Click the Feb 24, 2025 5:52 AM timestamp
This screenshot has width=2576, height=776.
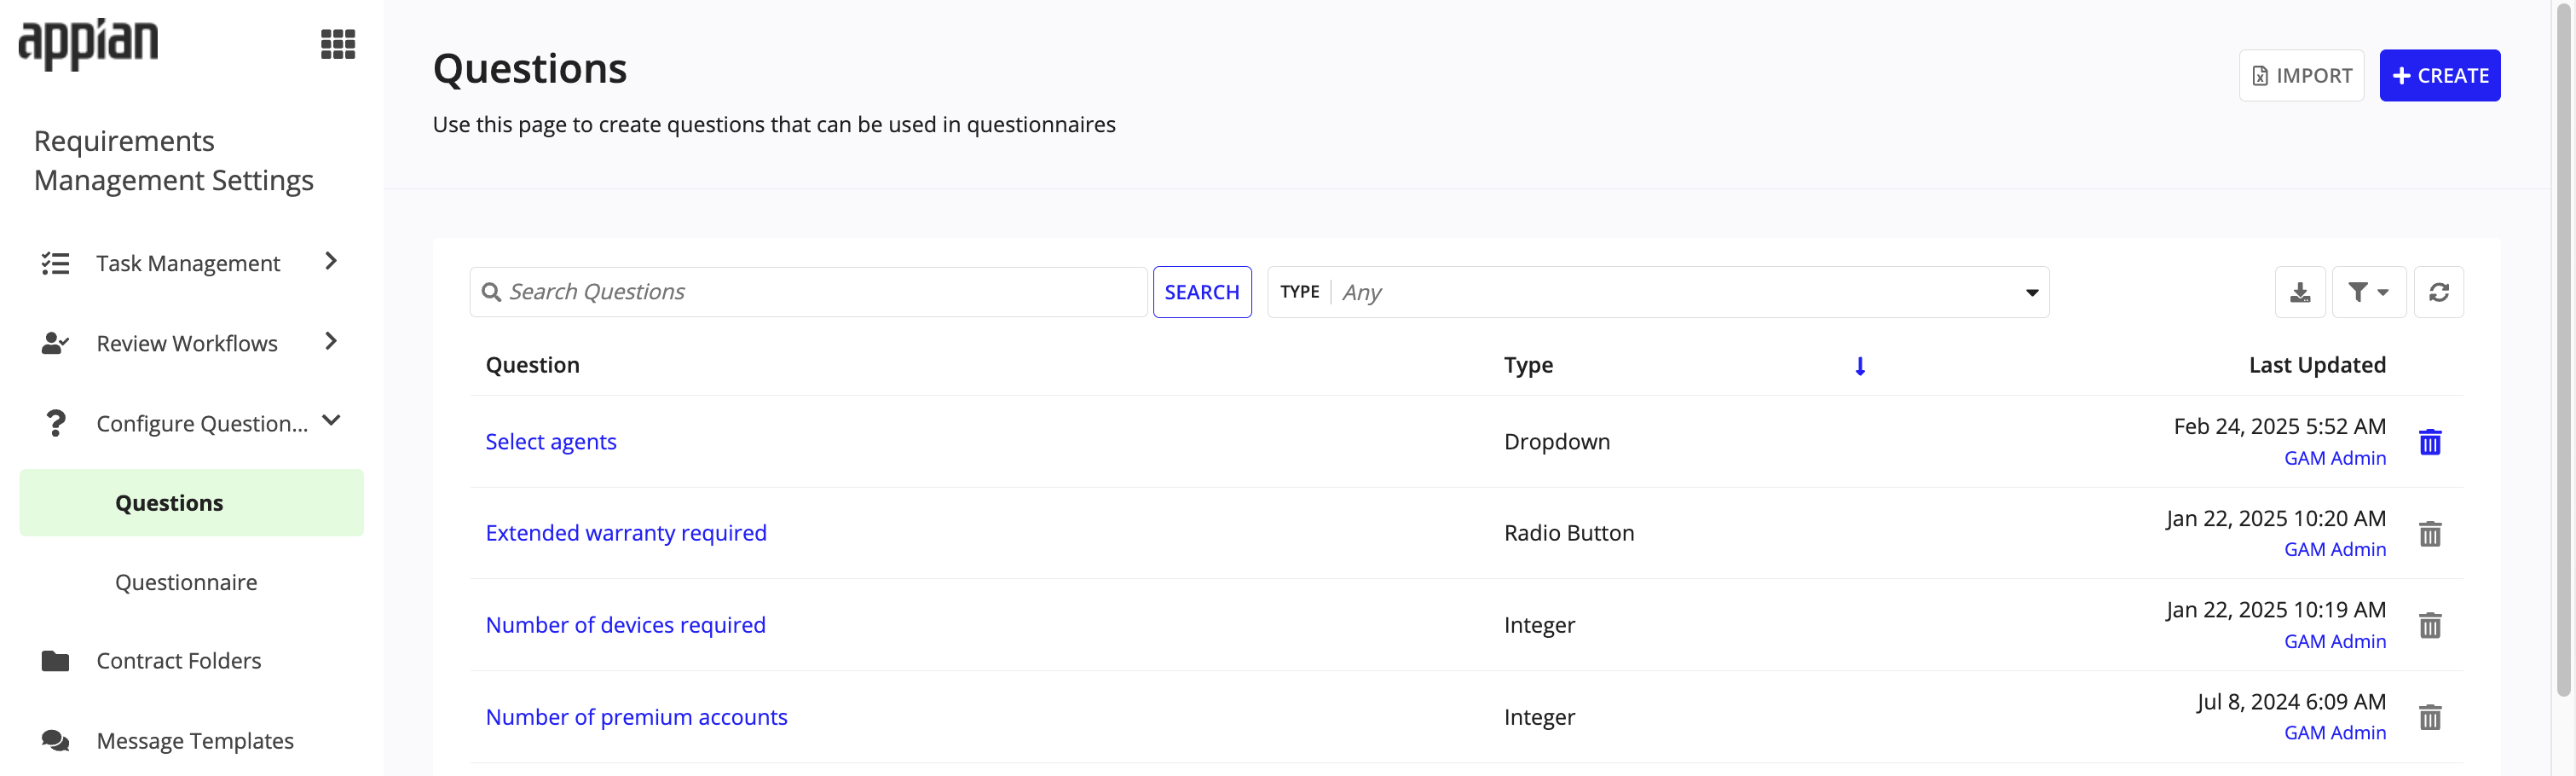[x=2279, y=426]
